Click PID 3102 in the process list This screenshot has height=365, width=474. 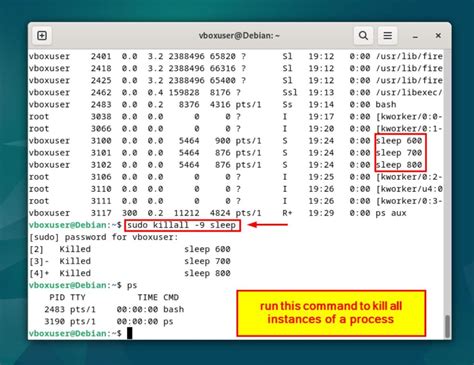point(101,165)
